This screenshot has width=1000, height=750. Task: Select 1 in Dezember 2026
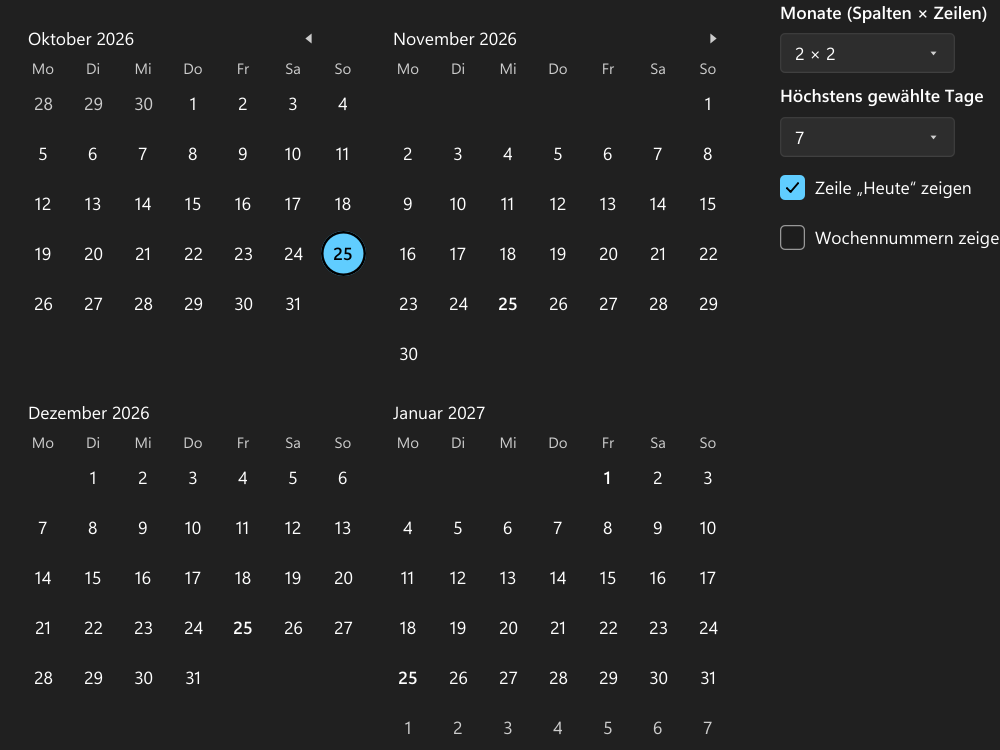[93, 478]
